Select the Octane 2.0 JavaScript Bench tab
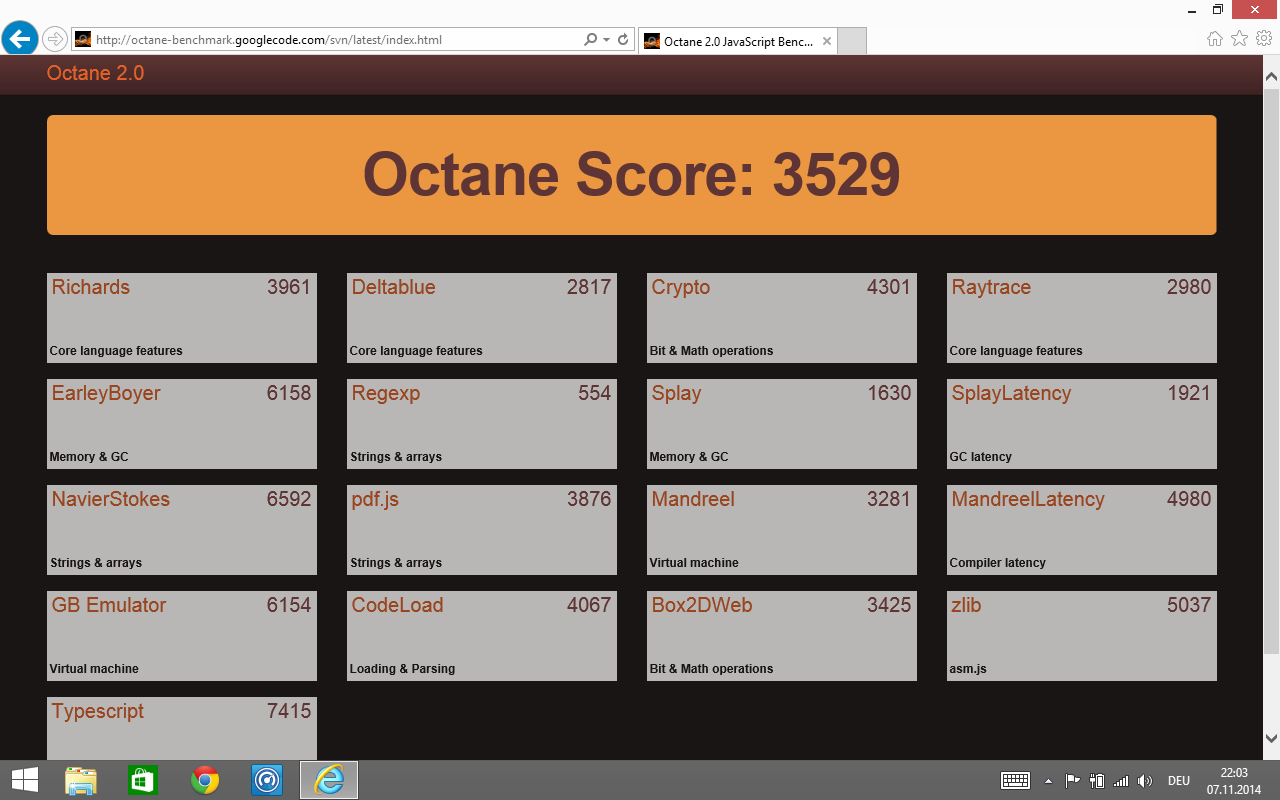1280x800 pixels. pyautogui.click(x=737, y=41)
